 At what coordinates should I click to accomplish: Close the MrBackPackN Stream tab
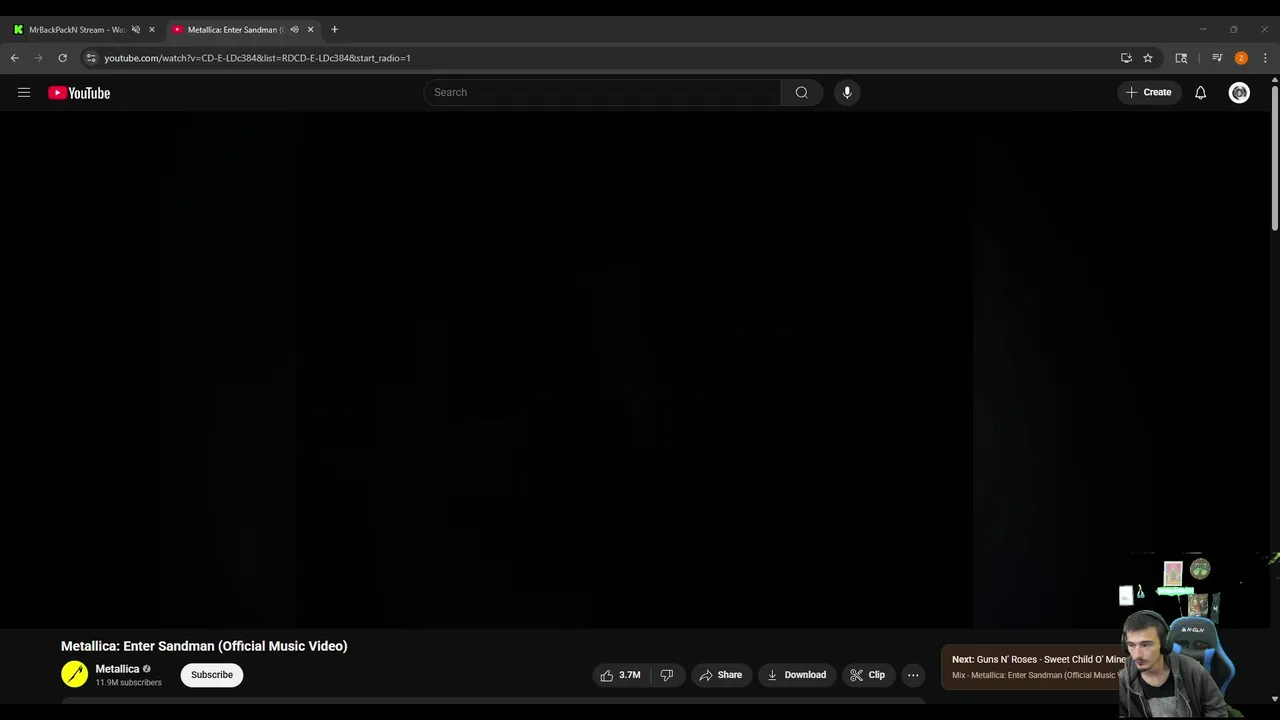click(152, 29)
